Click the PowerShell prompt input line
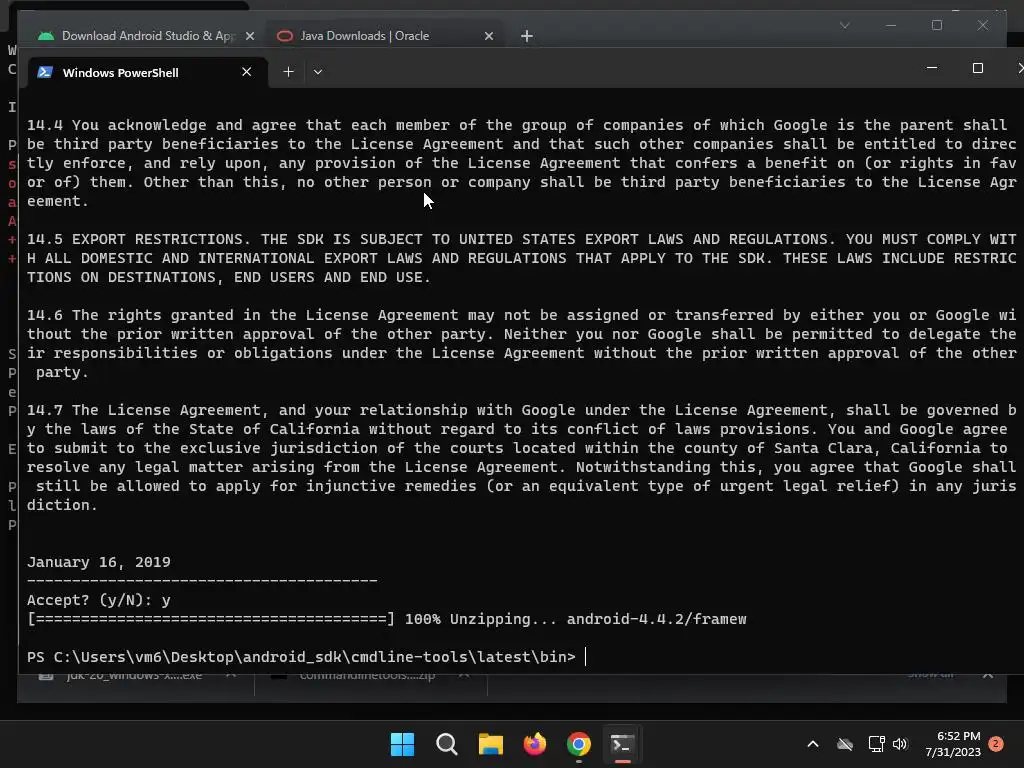 pyautogui.click(x=307, y=657)
